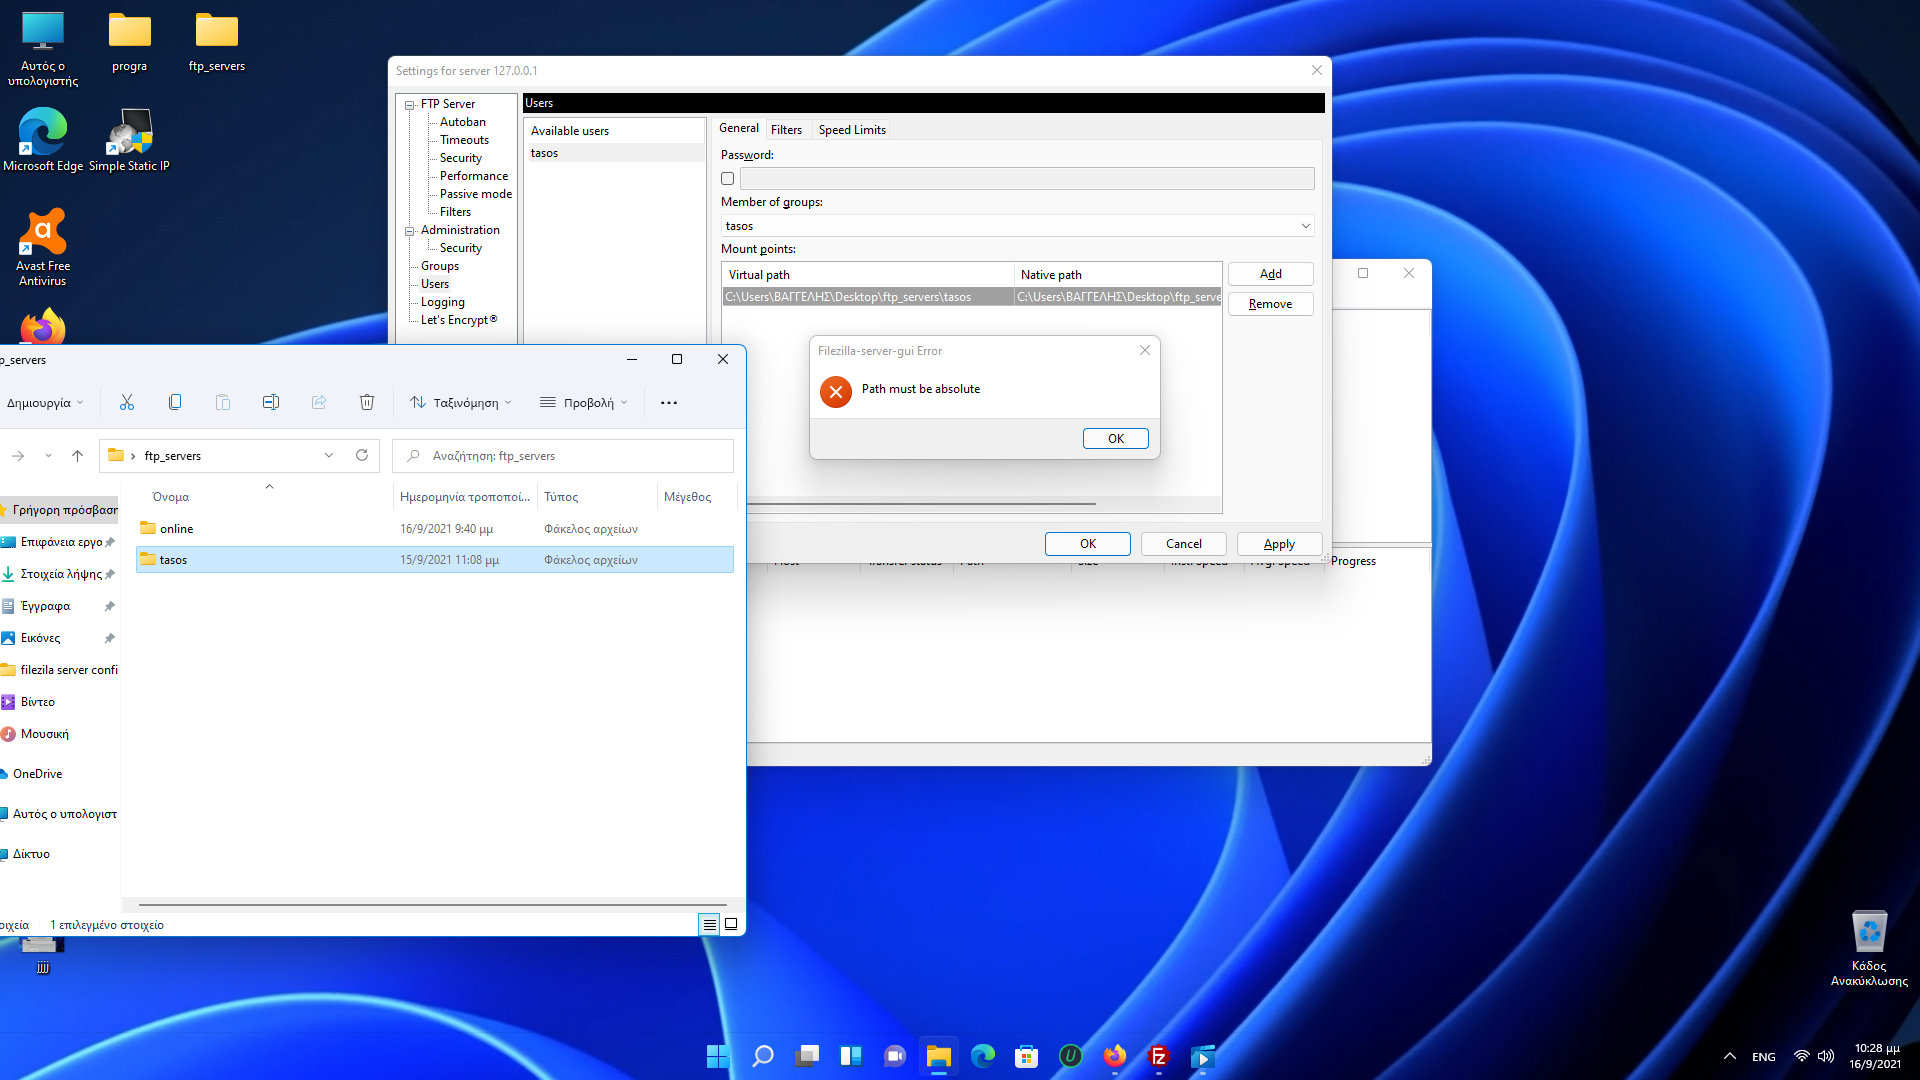Go up one folder level in Explorer
Viewport: 1920px width, 1080px height.
(x=77, y=455)
